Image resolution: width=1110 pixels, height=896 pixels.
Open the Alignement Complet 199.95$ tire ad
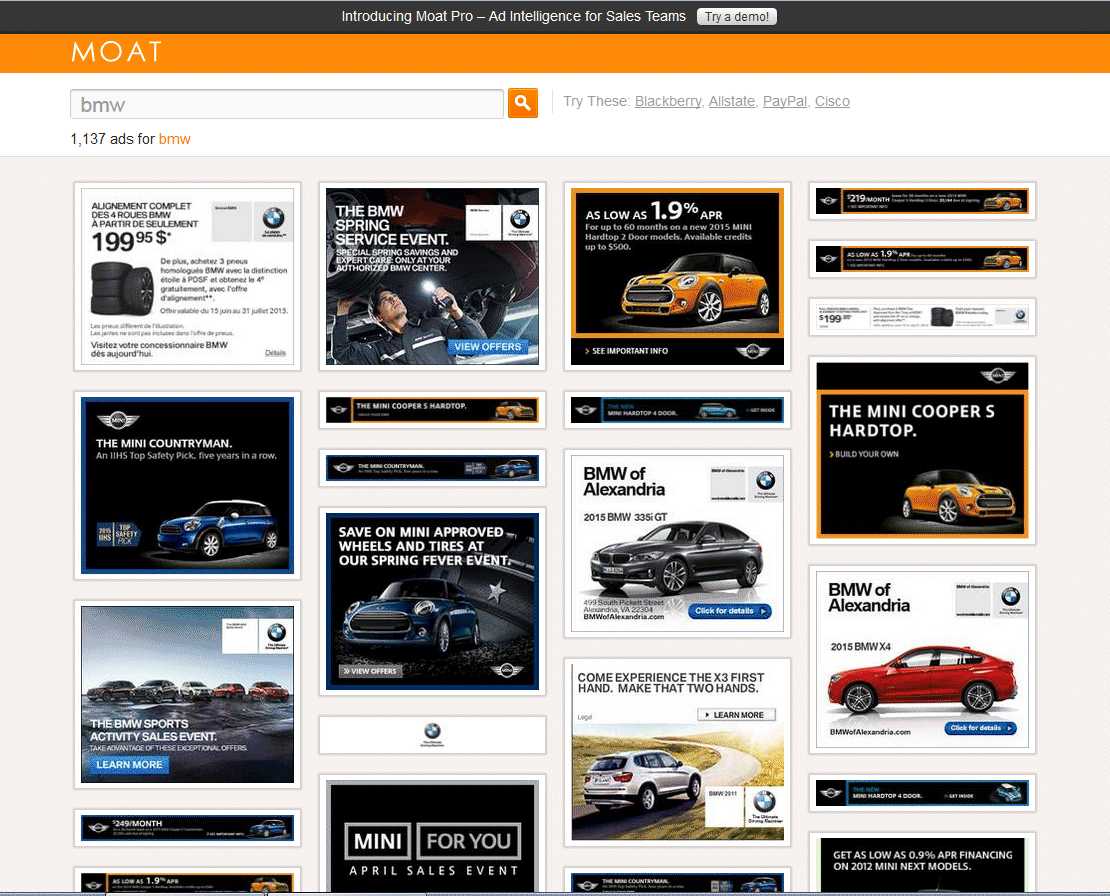[188, 276]
